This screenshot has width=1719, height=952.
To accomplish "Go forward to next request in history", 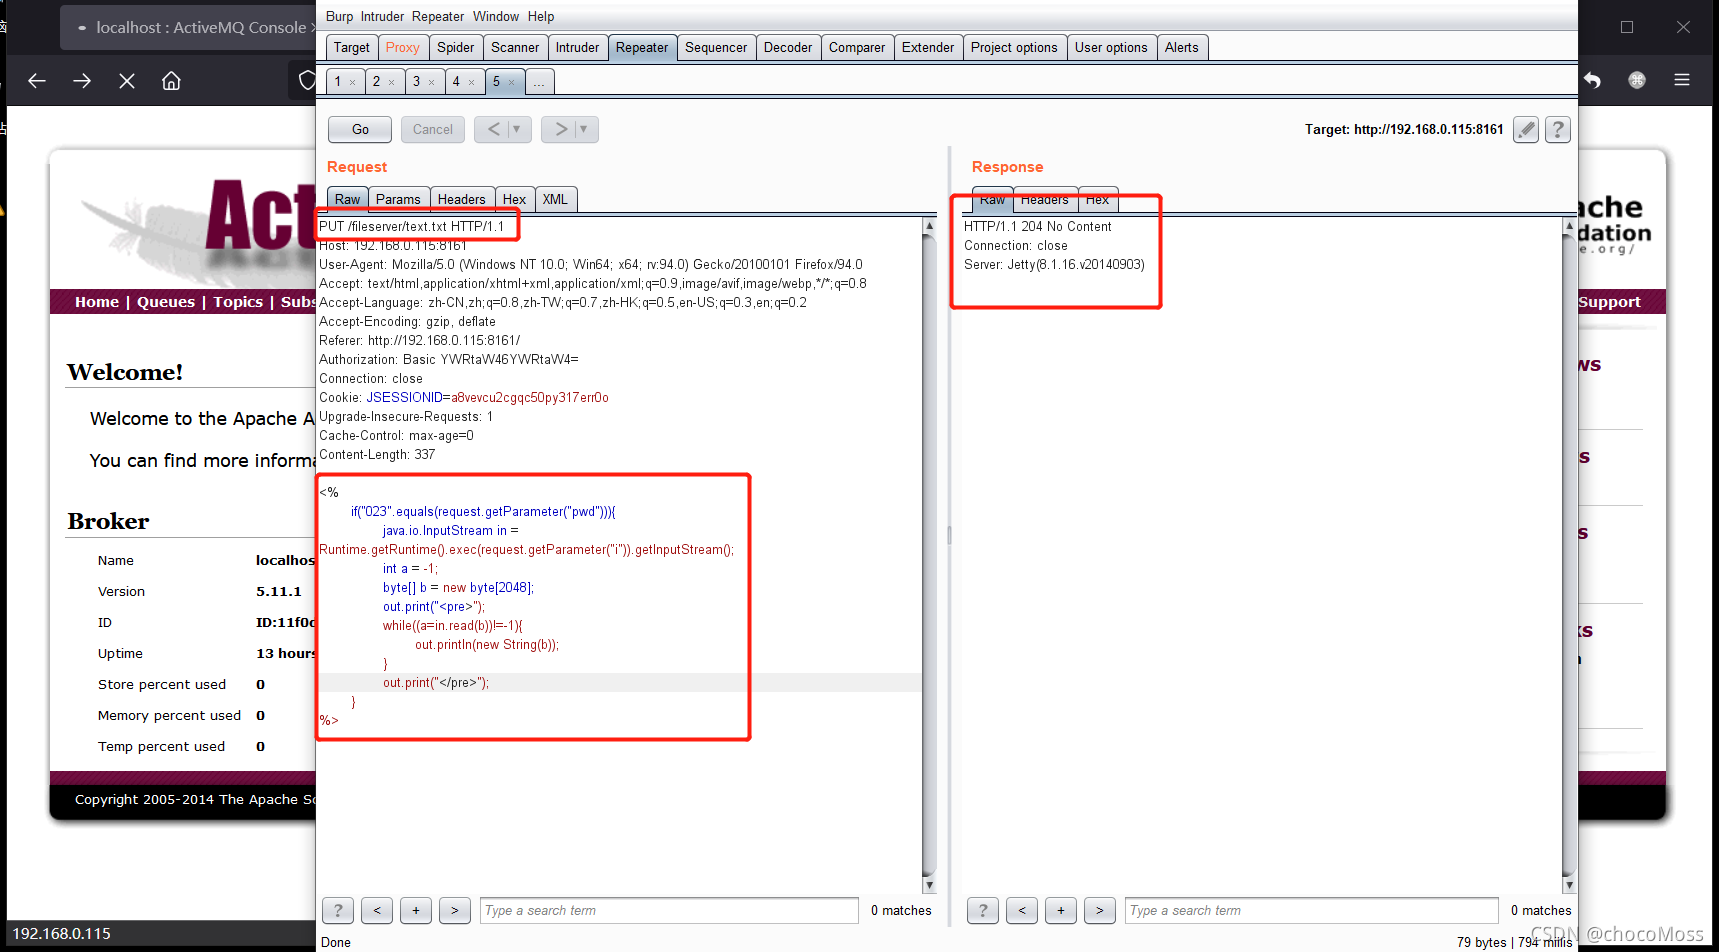I will coord(560,129).
